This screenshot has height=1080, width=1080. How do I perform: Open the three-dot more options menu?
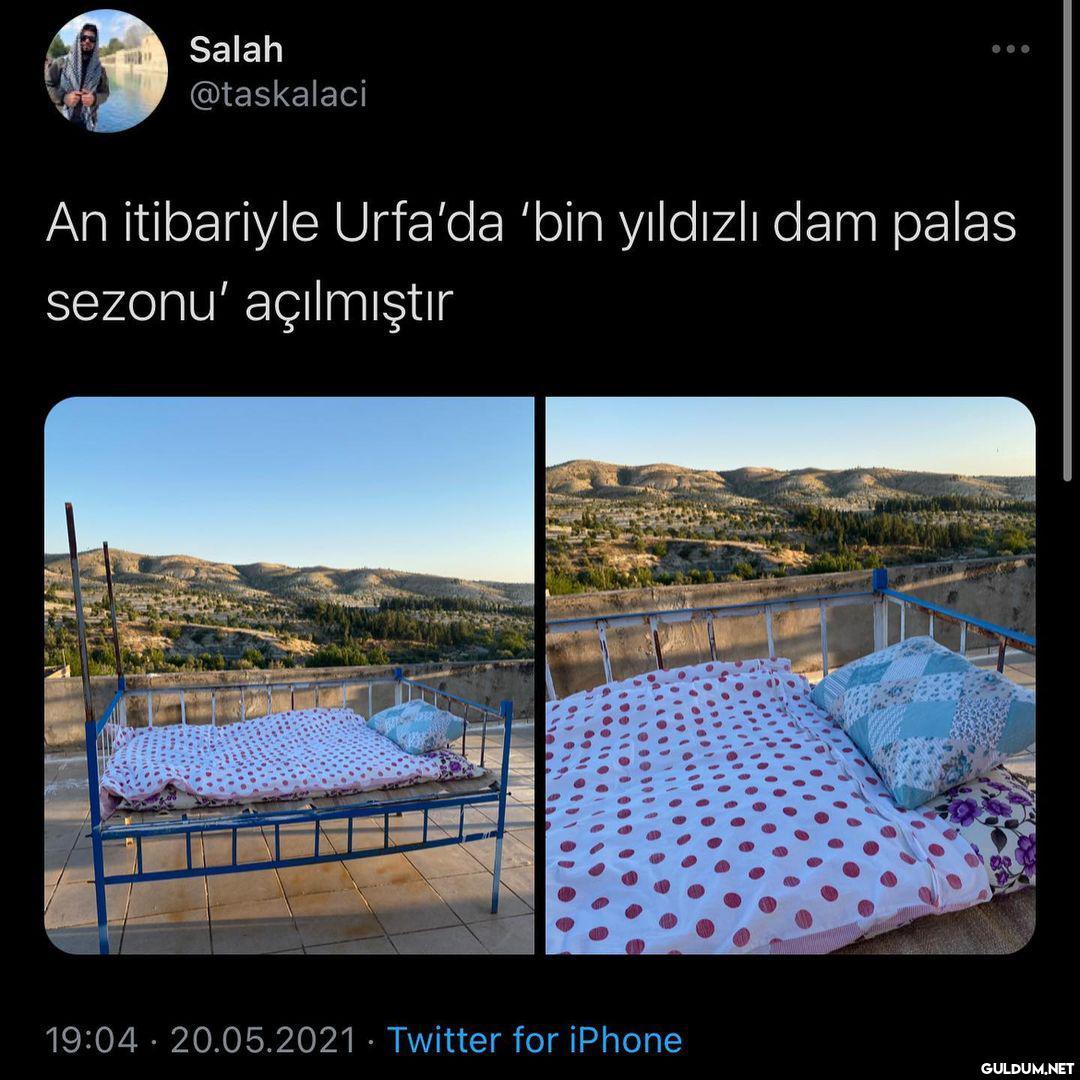[1010, 49]
